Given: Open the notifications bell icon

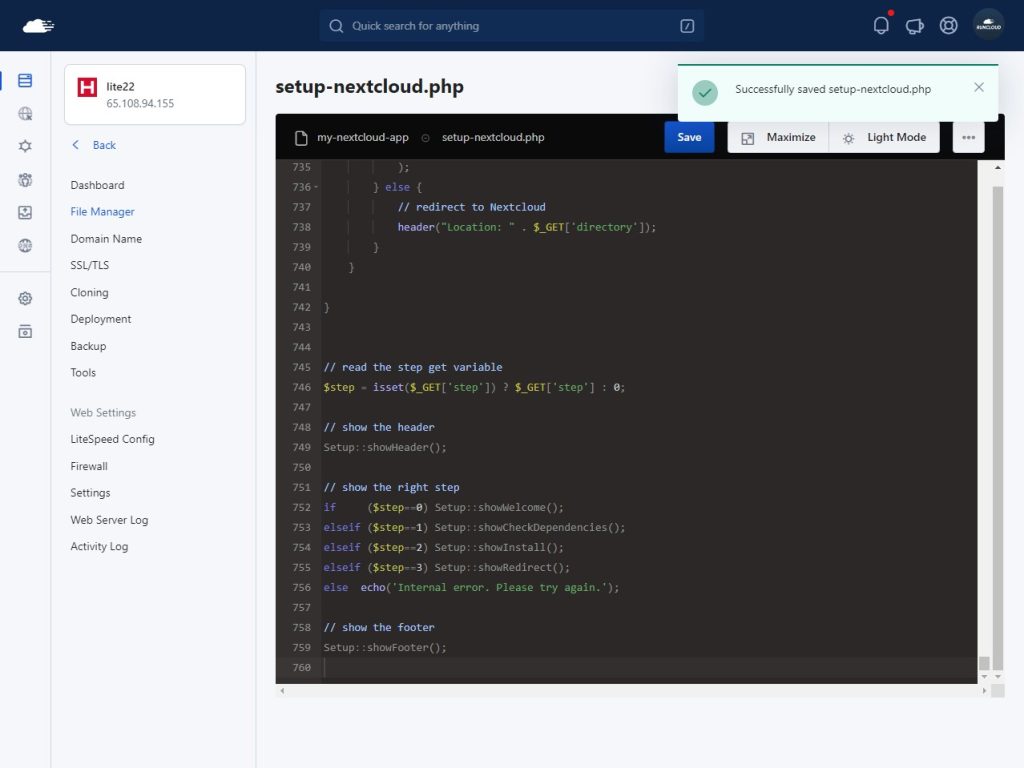Looking at the screenshot, I should tap(881, 26).
